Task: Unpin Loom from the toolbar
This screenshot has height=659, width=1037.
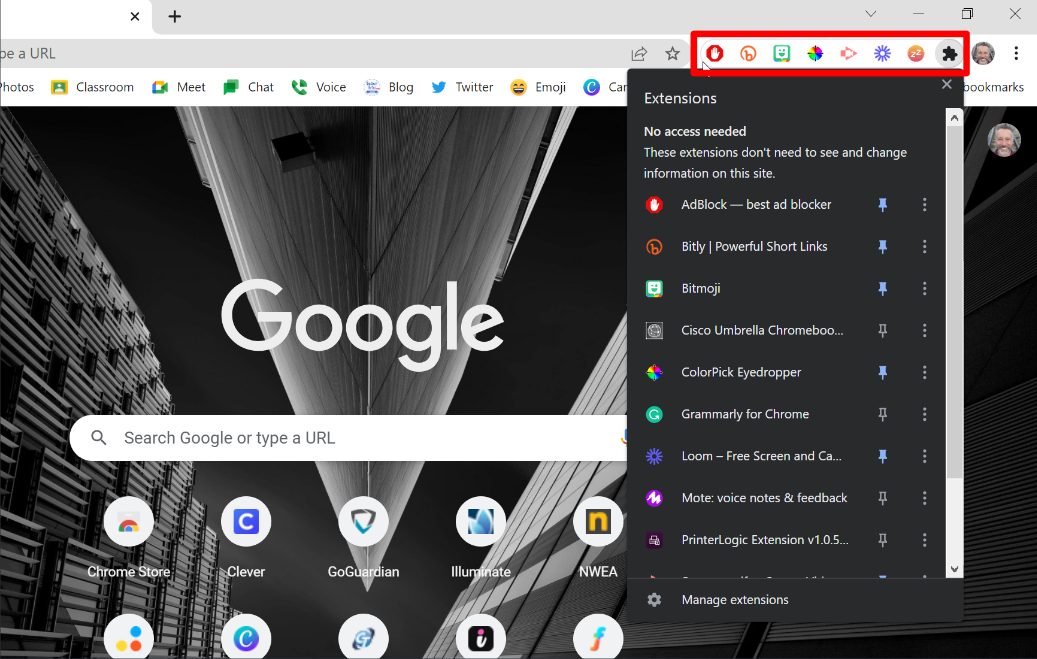Action: tap(882, 456)
